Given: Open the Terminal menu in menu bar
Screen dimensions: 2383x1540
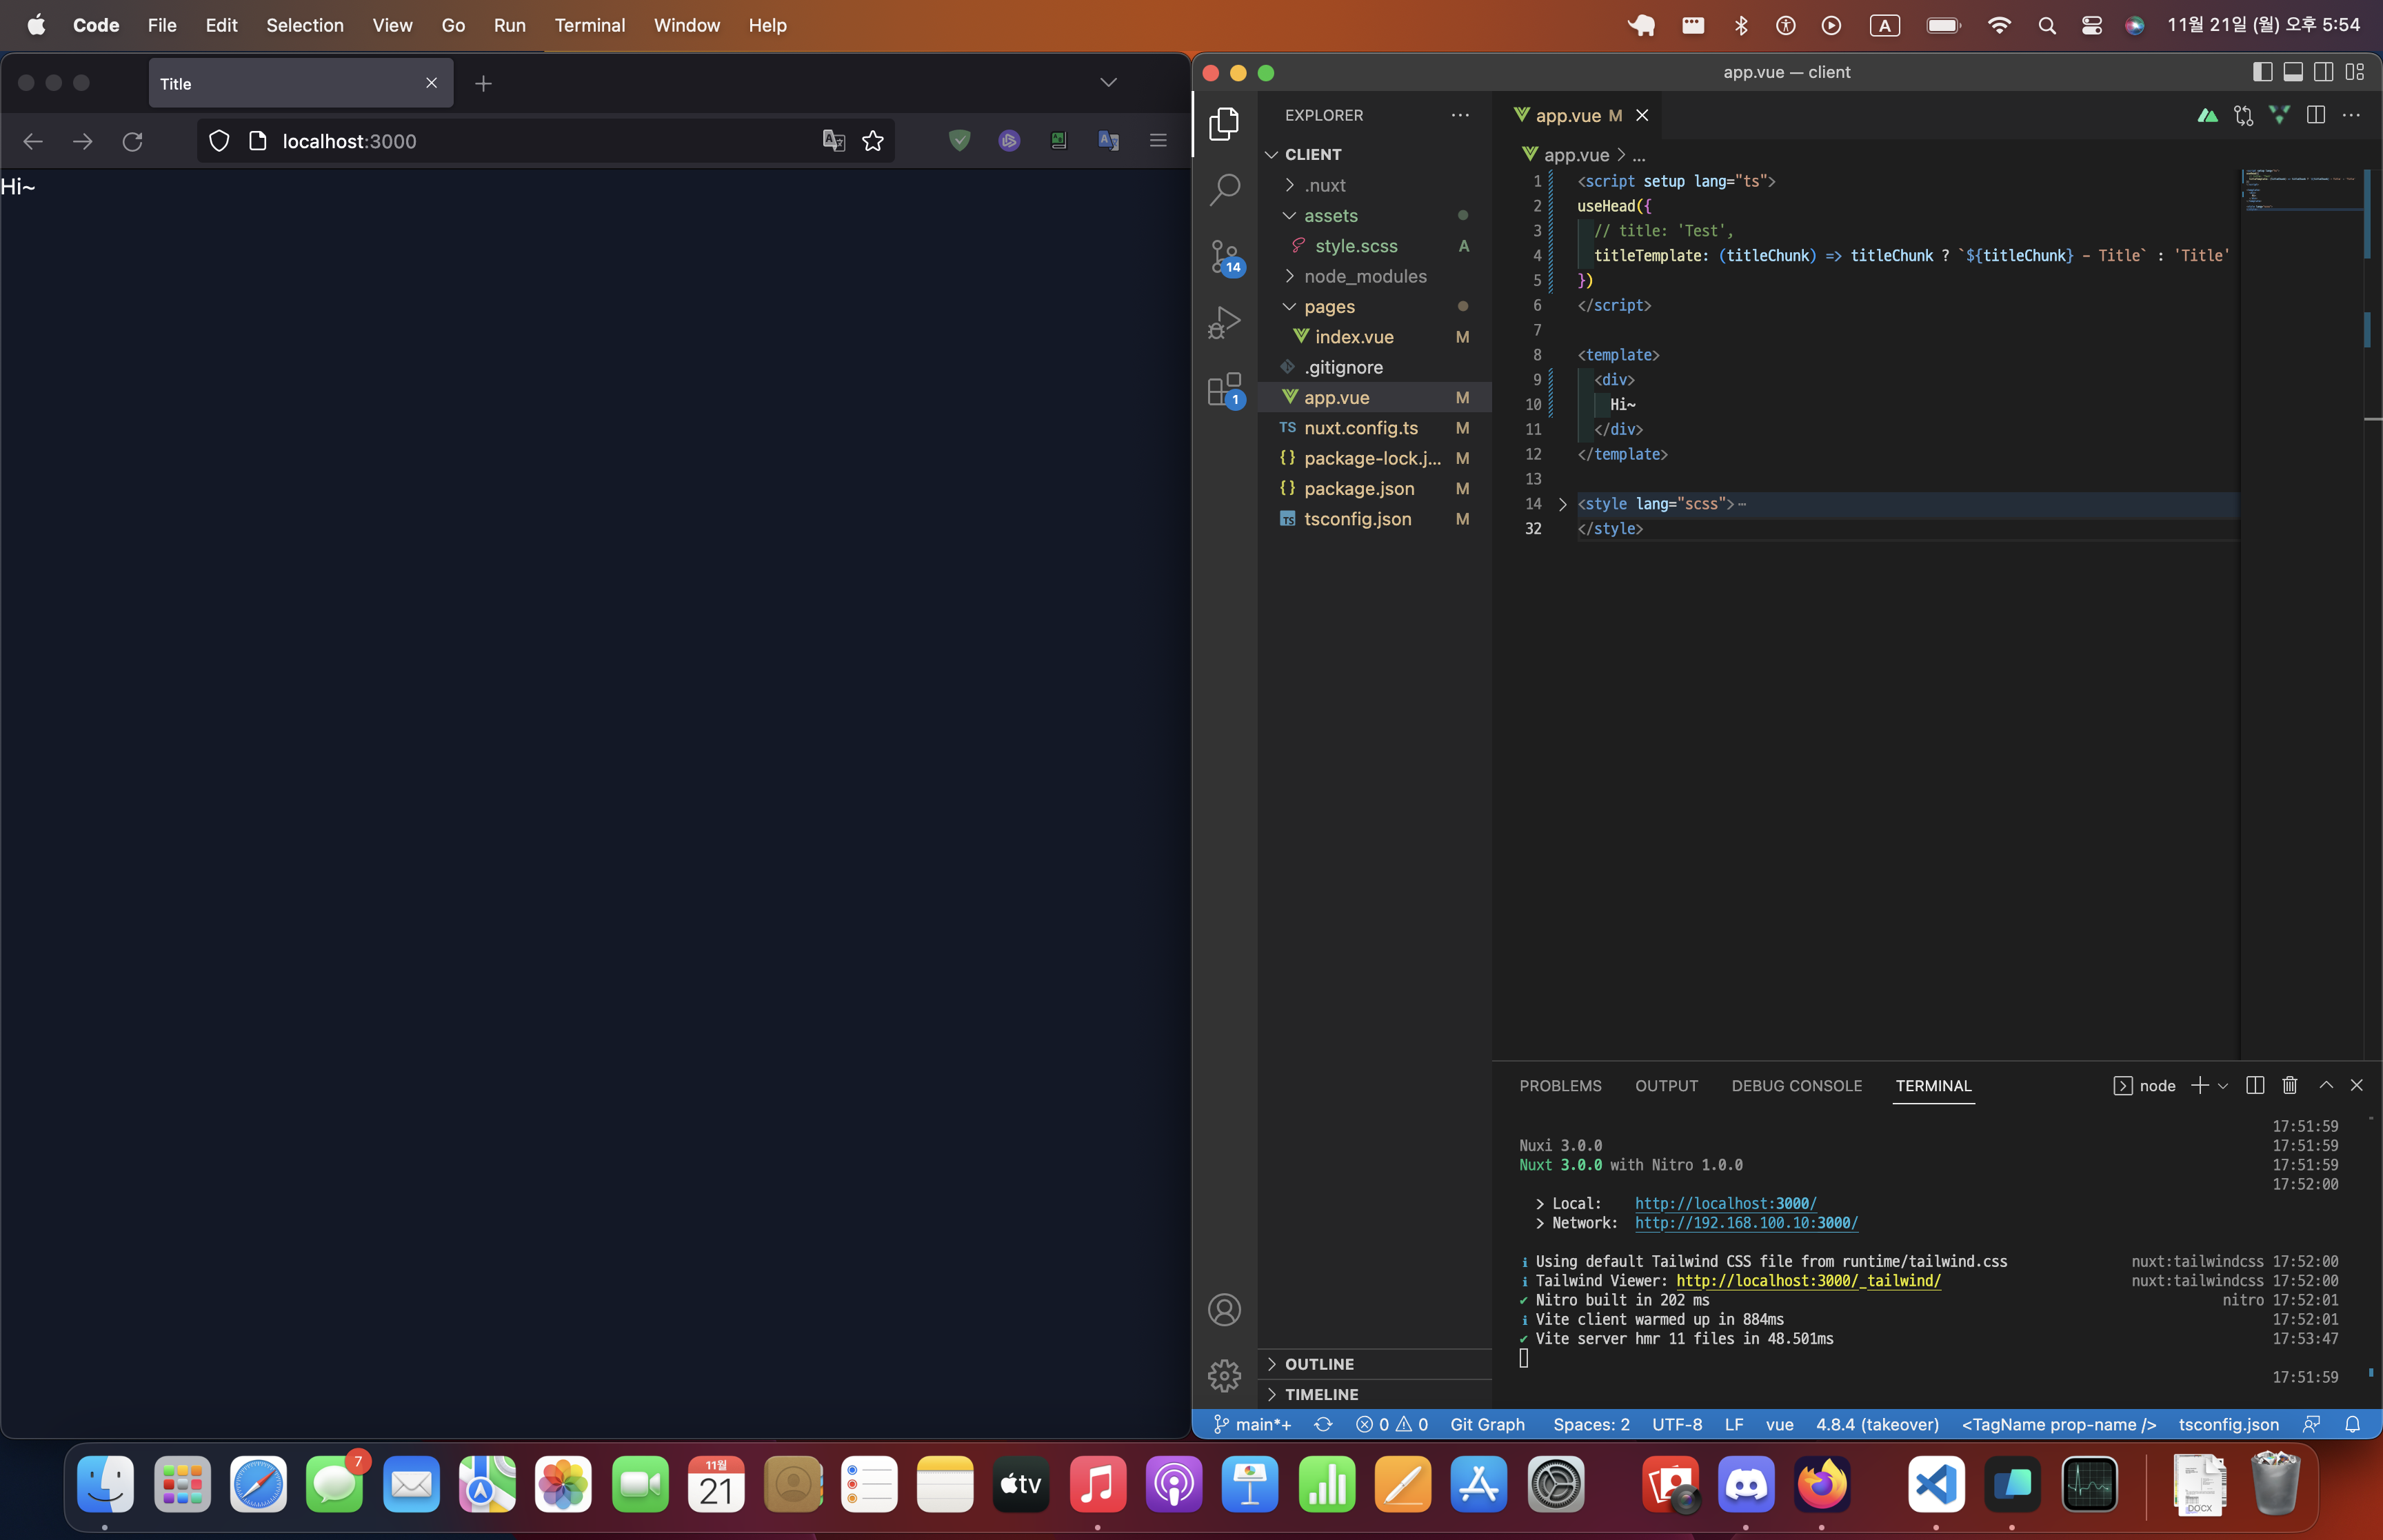Looking at the screenshot, I should (589, 25).
